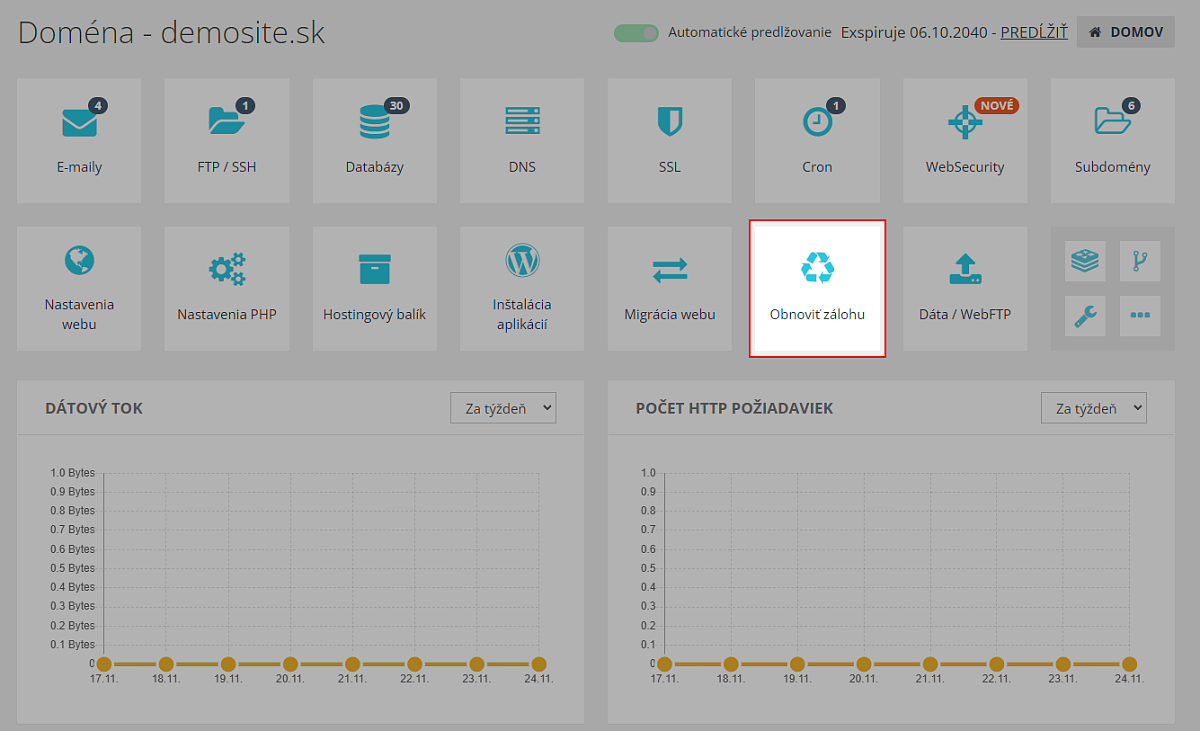Click the PREDĹŽIŤ link
The width and height of the screenshot is (1200, 731).
pyautogui.click(x=1034, y=32)
